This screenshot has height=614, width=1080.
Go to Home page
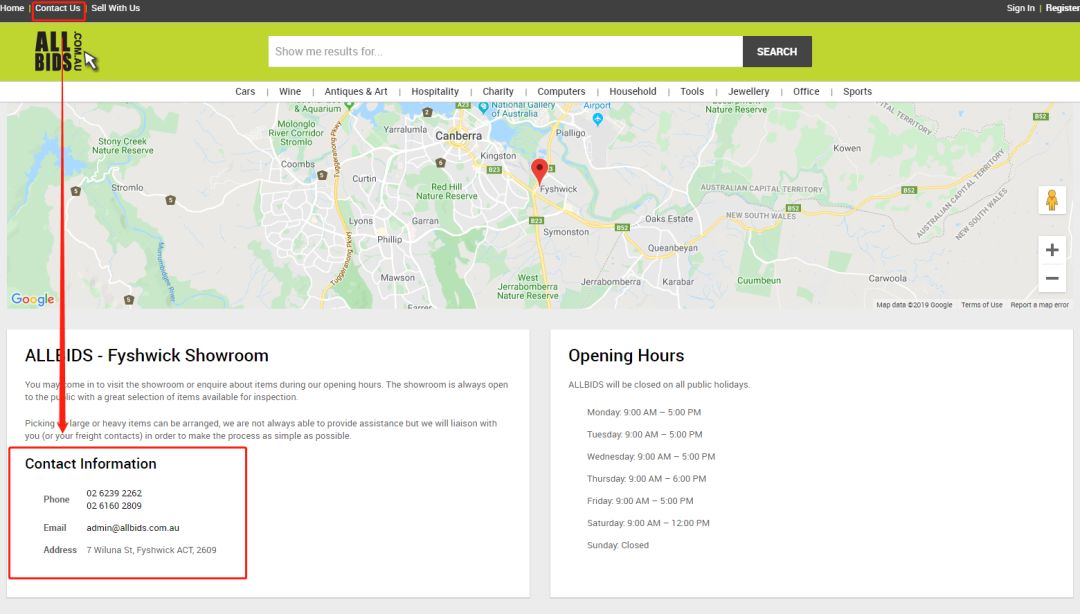(12, 8)
